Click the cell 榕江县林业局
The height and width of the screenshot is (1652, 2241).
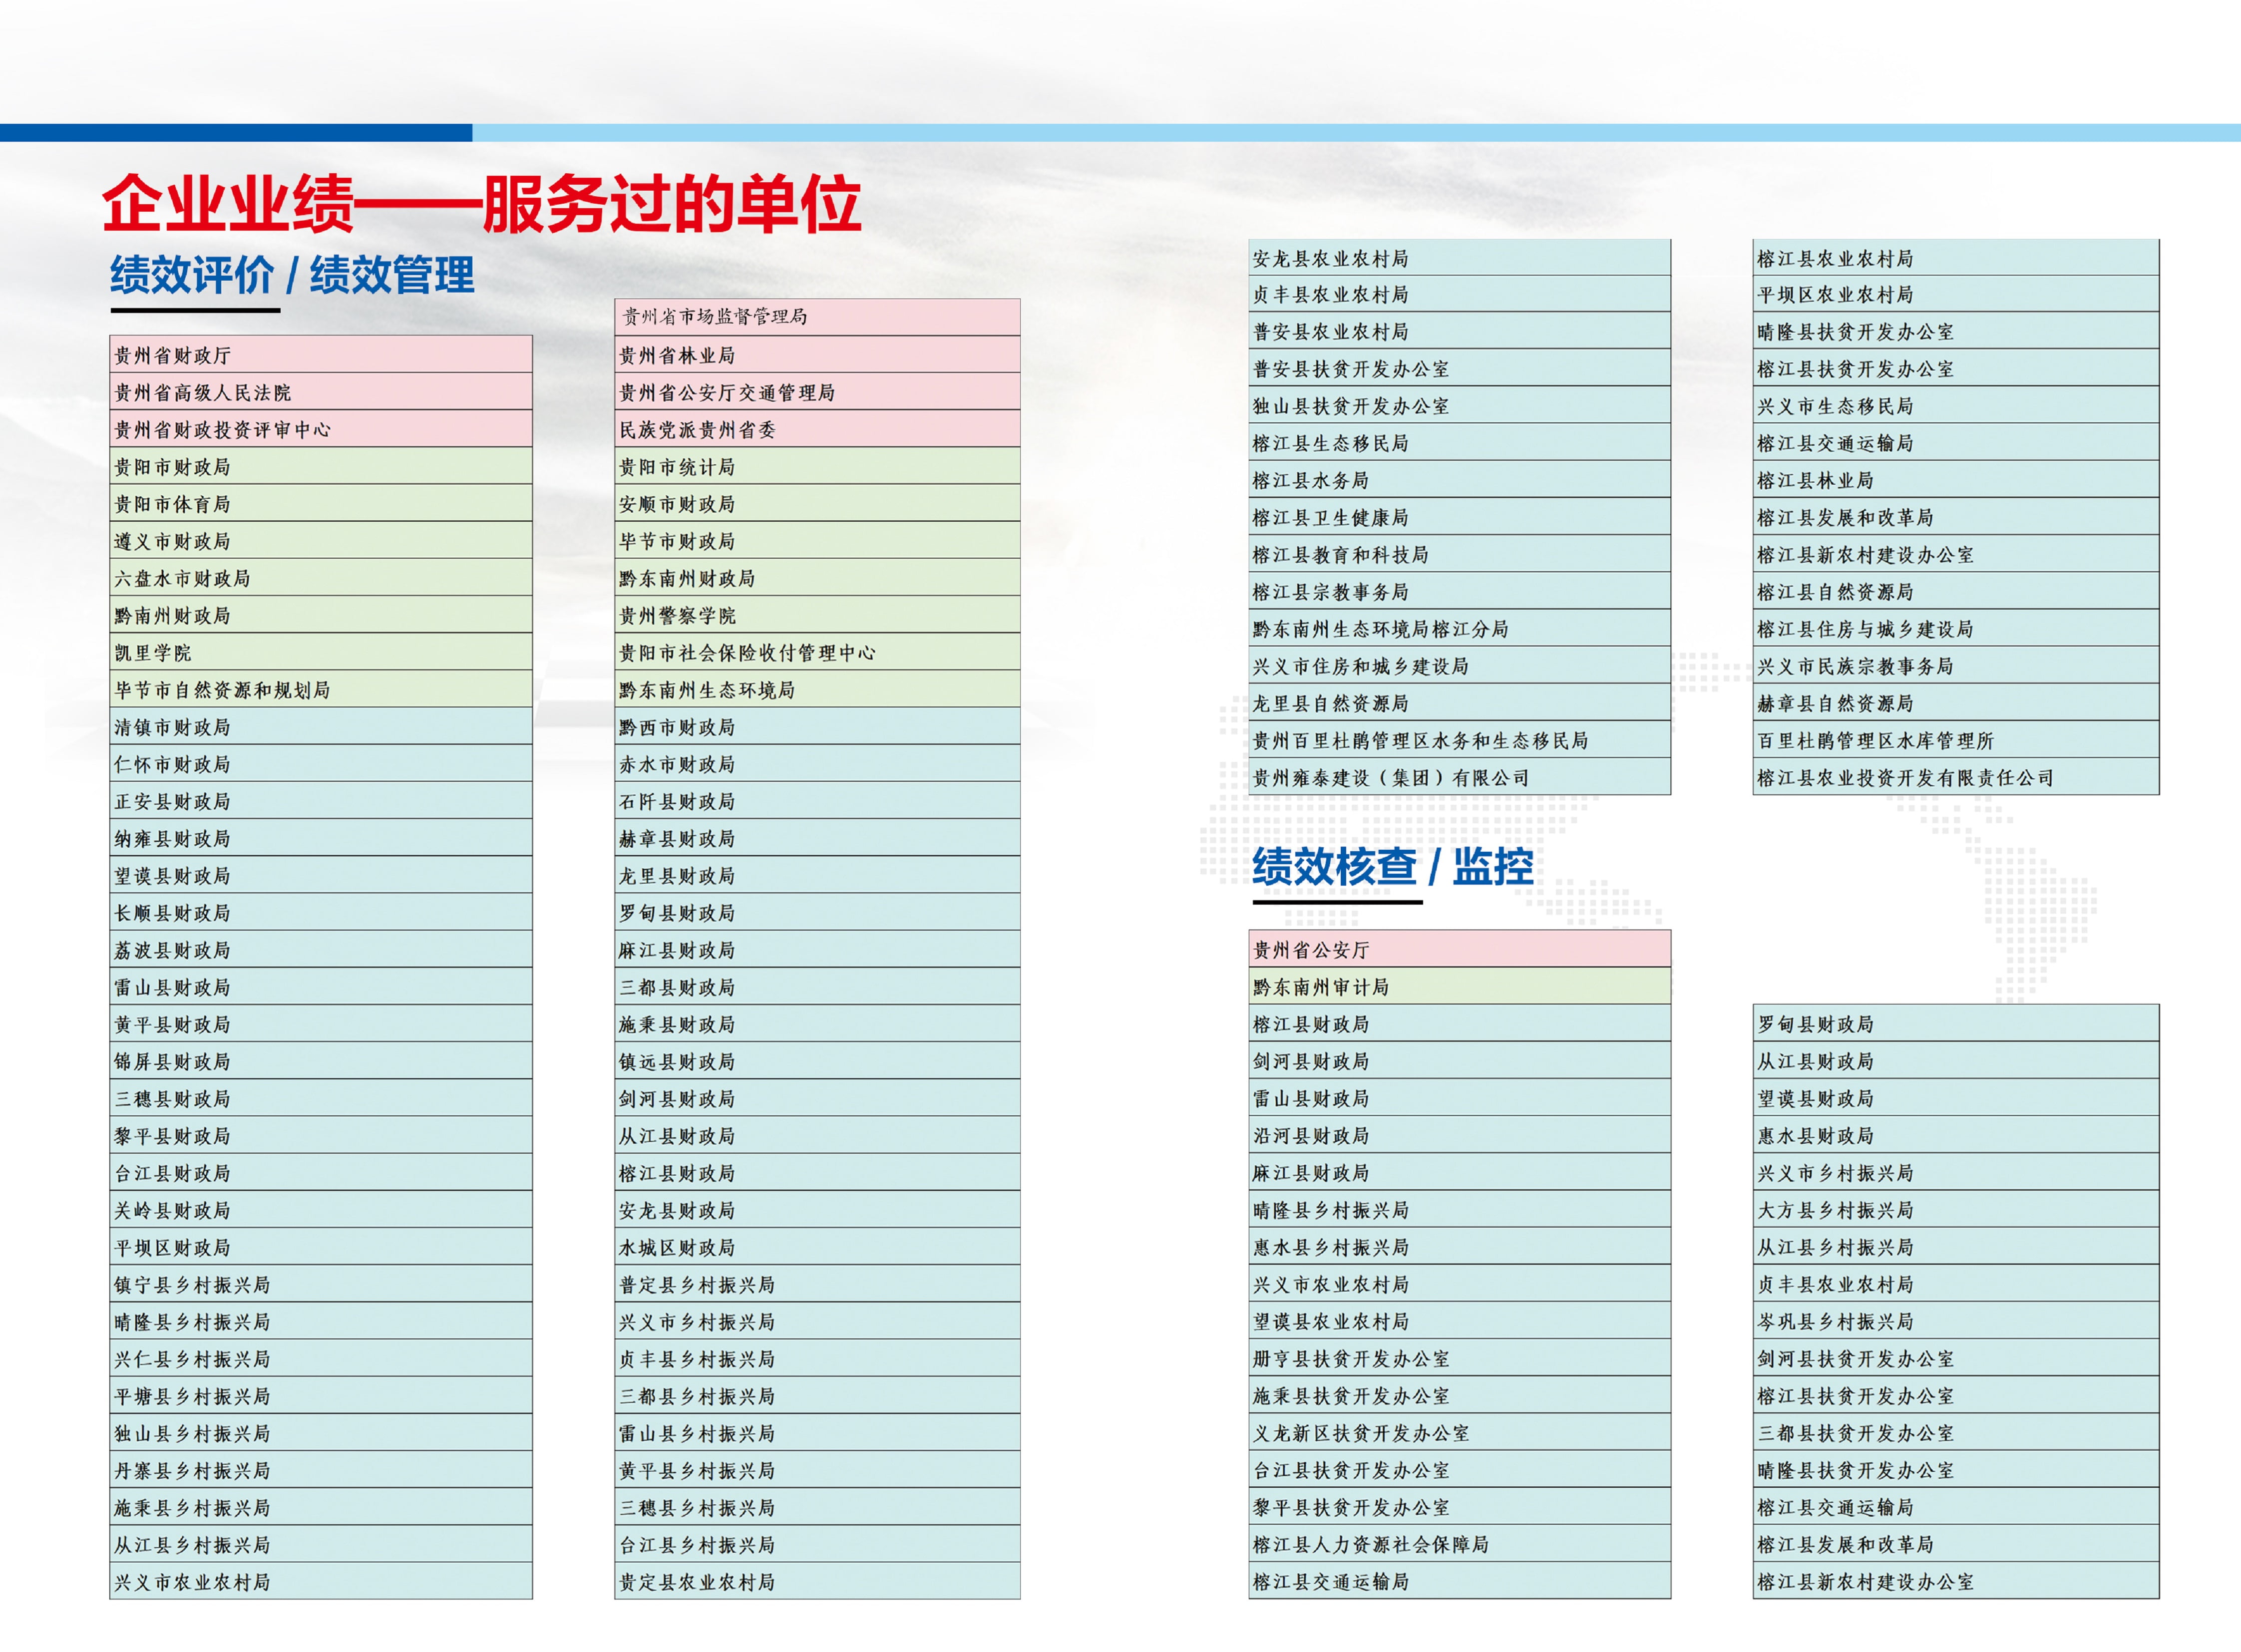point(1956,480)
